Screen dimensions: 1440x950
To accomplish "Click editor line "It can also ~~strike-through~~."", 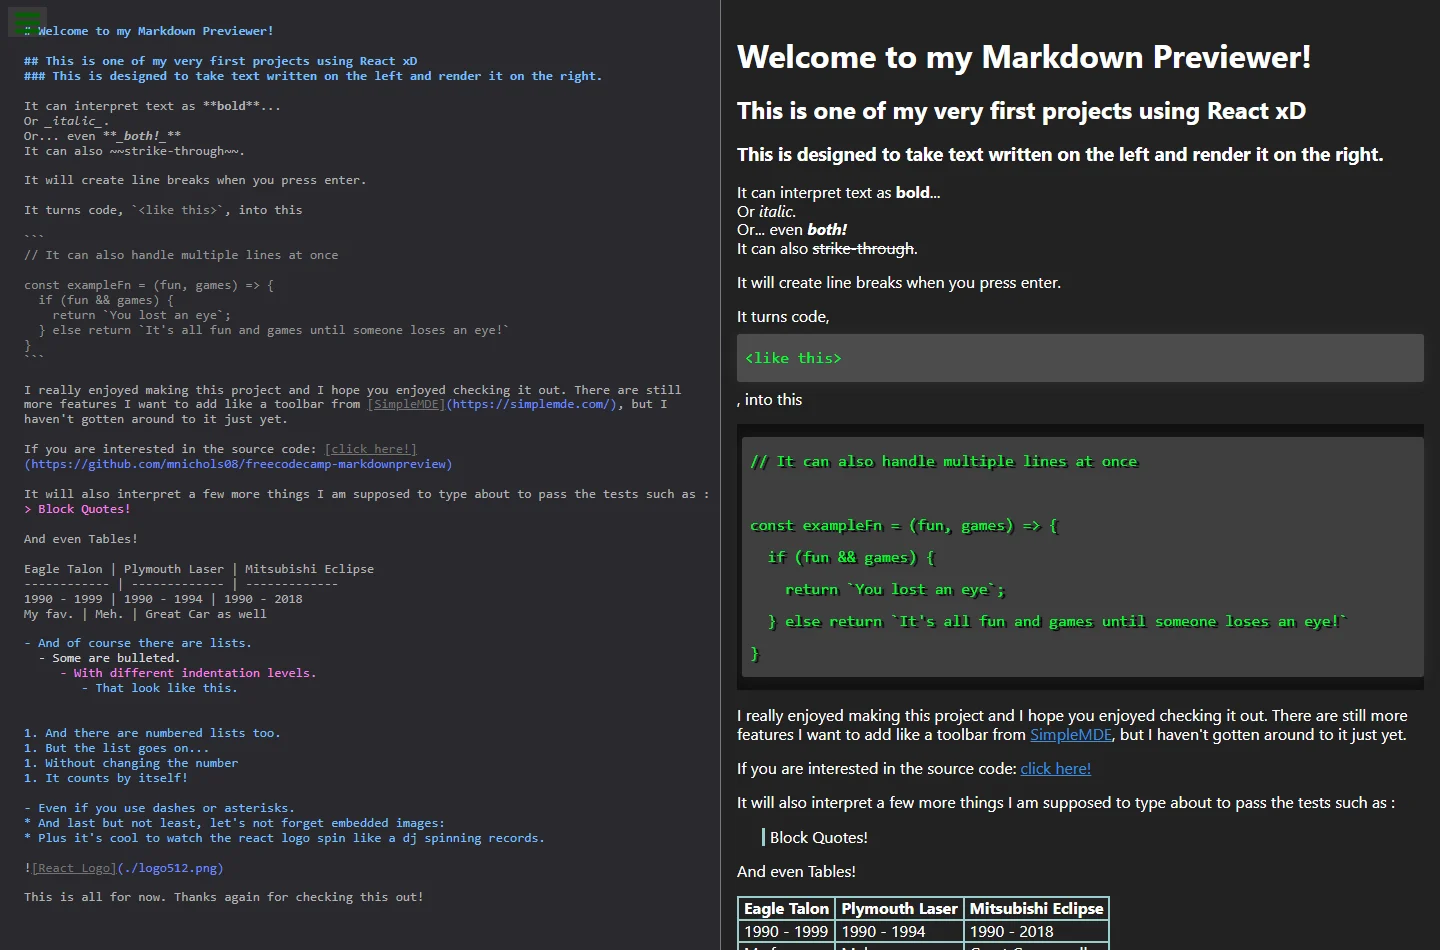I will [x=134, y=152].
